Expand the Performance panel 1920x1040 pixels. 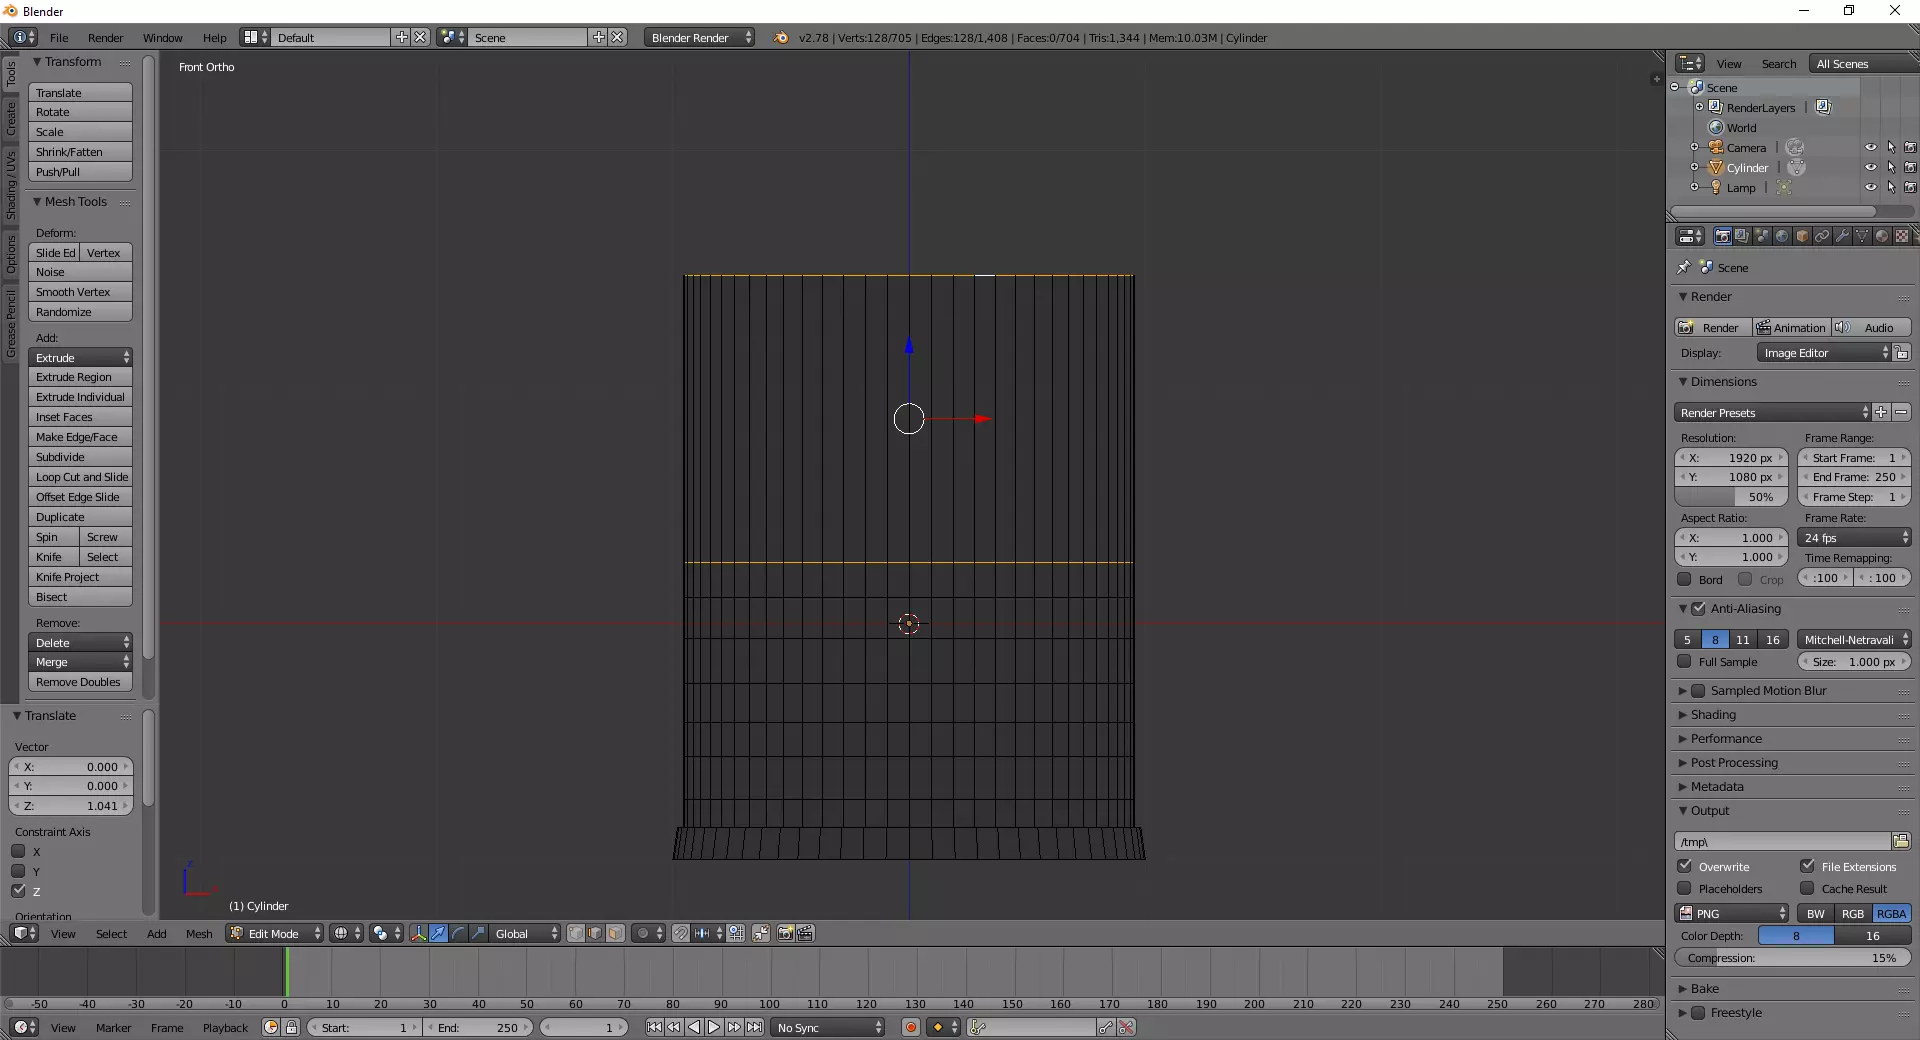1726,739
